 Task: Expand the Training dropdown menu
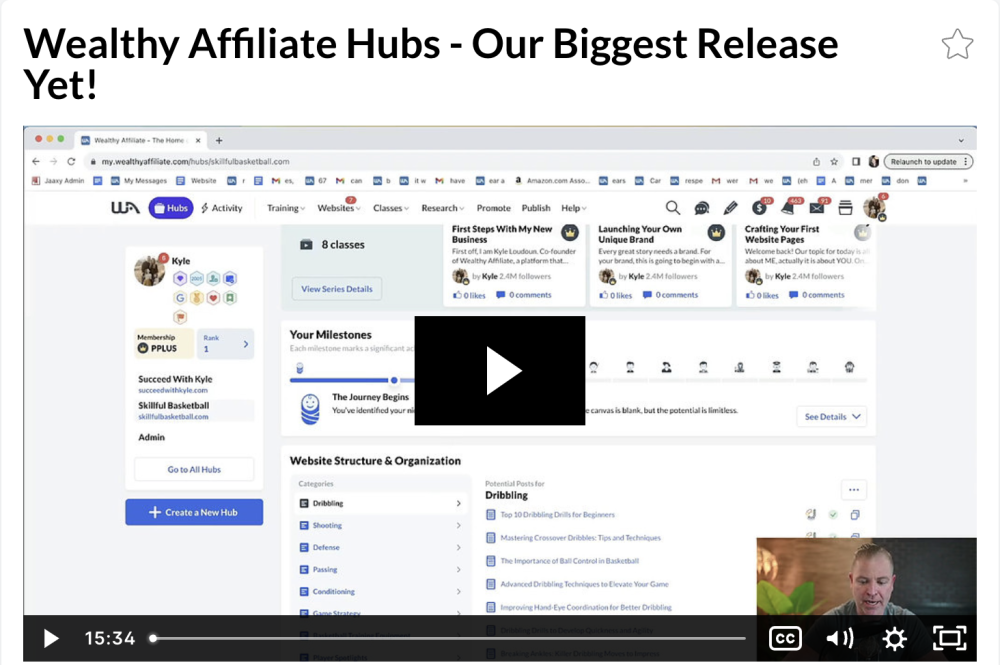[x=286, y=208]
